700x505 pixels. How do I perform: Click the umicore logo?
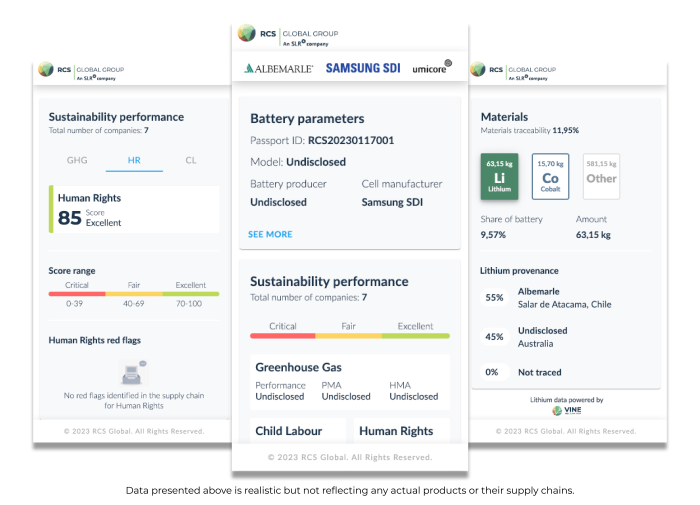(432, 67)
